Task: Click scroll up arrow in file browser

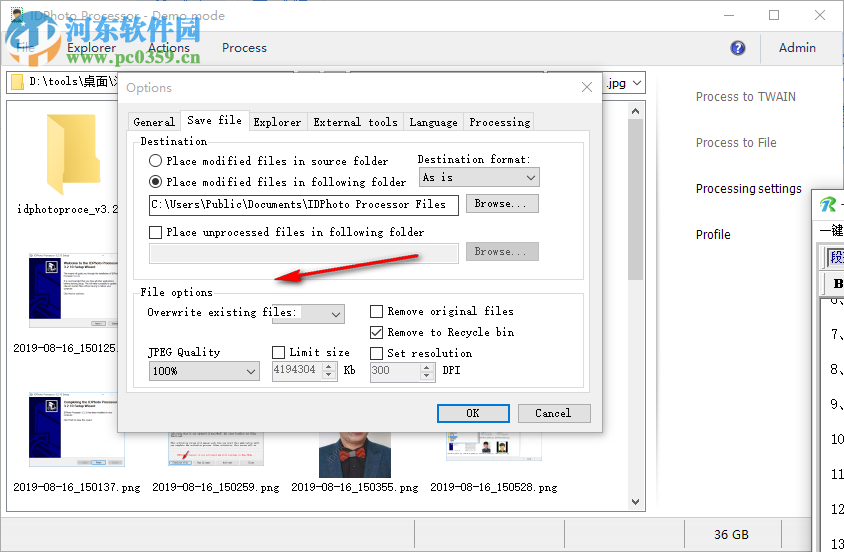Action: pyautogui.click(x=636, y=111)
